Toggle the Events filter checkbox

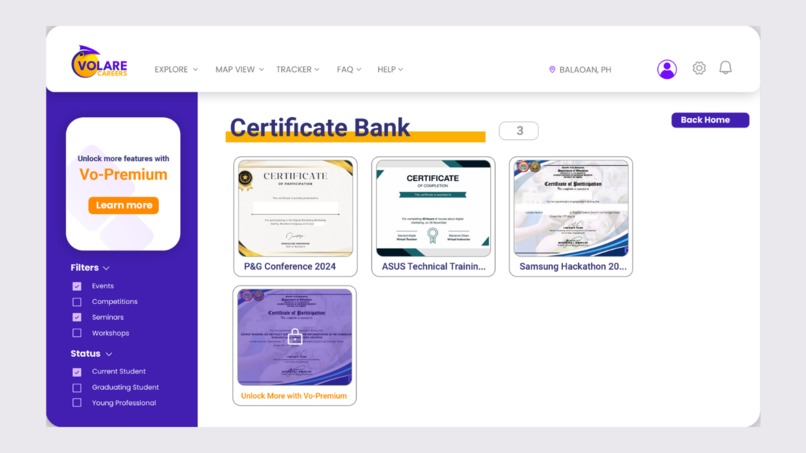tap(77, 286)
